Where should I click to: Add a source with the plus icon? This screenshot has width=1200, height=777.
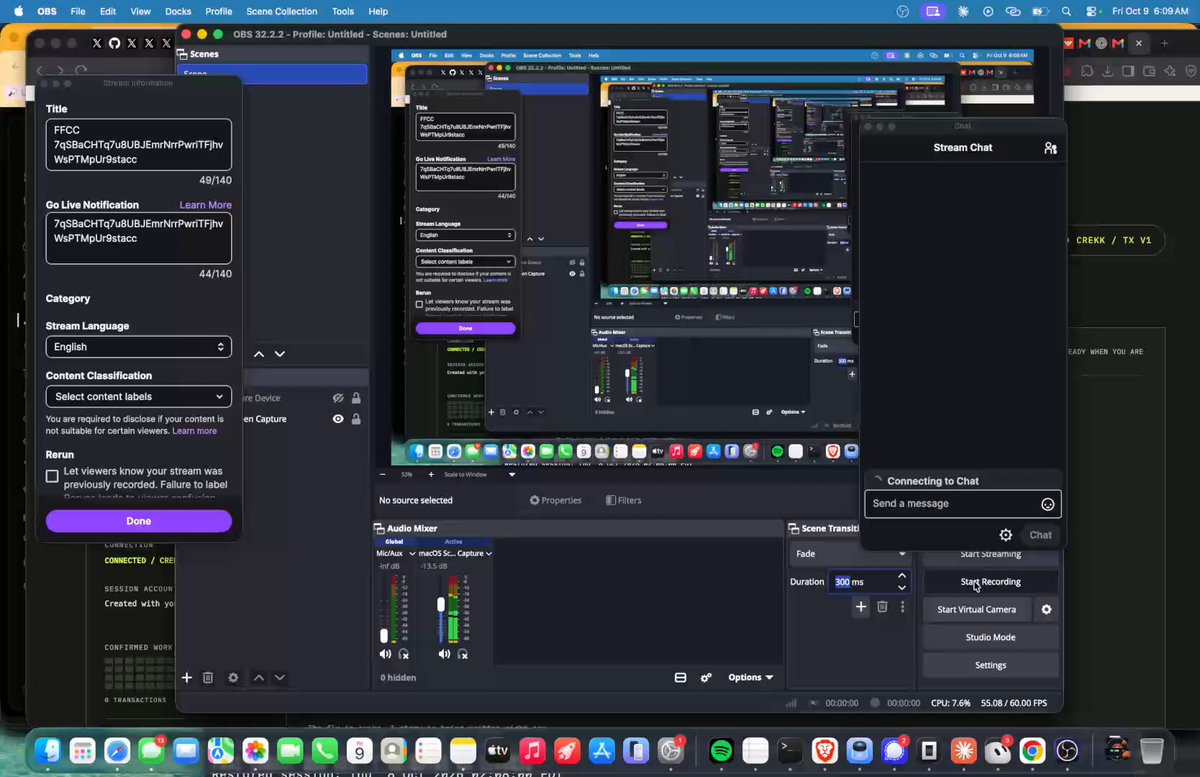point(187,677)
